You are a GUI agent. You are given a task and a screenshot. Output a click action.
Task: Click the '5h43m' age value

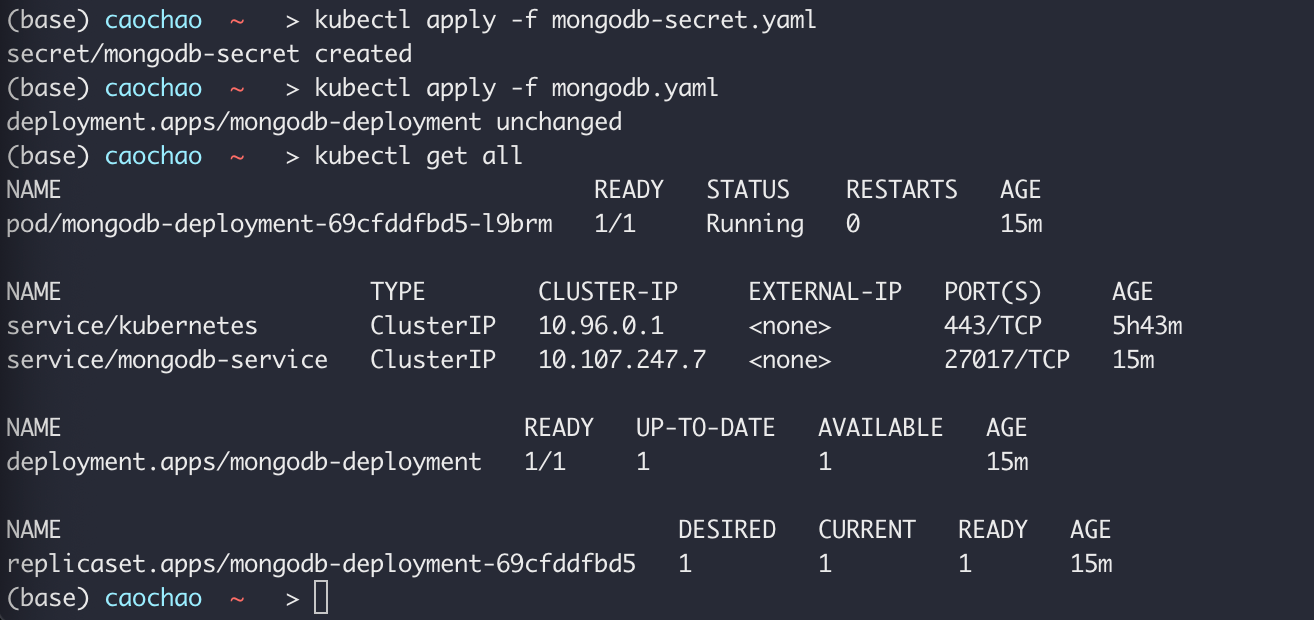(x=1147, y=326)
